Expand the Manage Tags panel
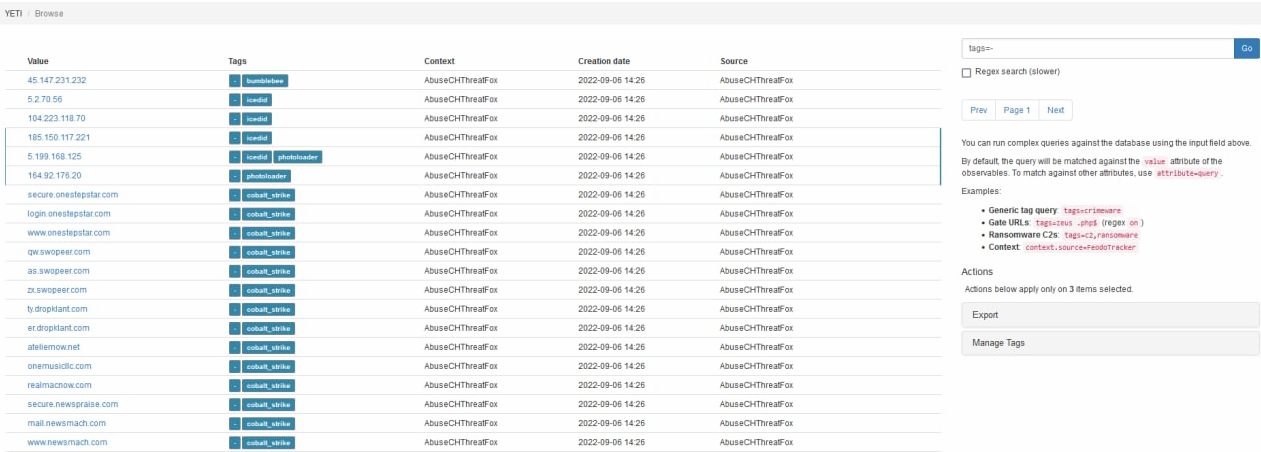Screen dimensions: 1261x452 pos(1110,343)
